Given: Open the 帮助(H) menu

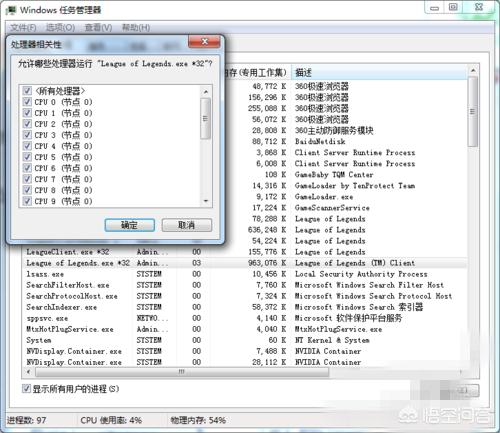Looking at the screenshot, I should (x=136, y=28).
